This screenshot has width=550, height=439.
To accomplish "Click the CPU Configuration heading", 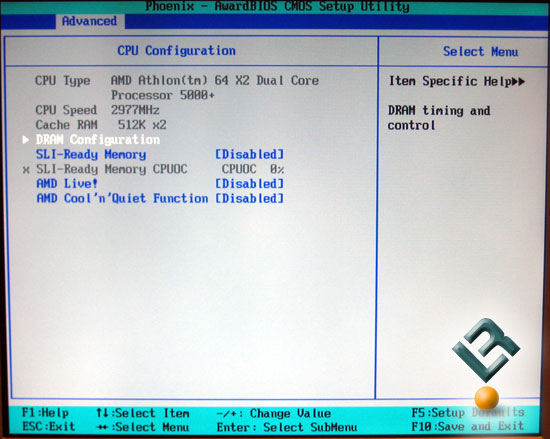I will [176, 51].
